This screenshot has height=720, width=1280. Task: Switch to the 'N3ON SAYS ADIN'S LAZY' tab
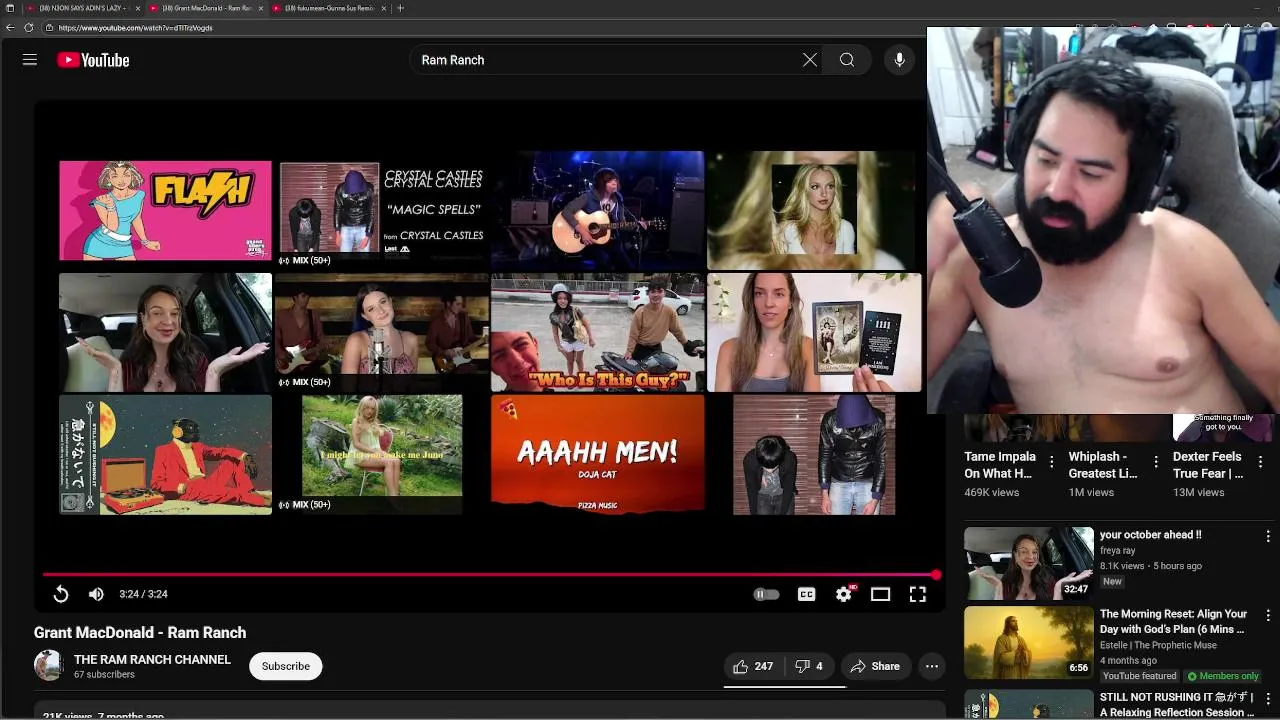[x=82, y=8]
